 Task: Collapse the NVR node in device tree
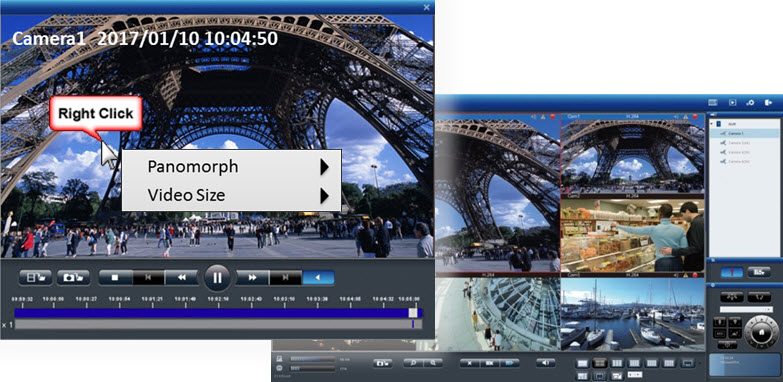[713, 123]
